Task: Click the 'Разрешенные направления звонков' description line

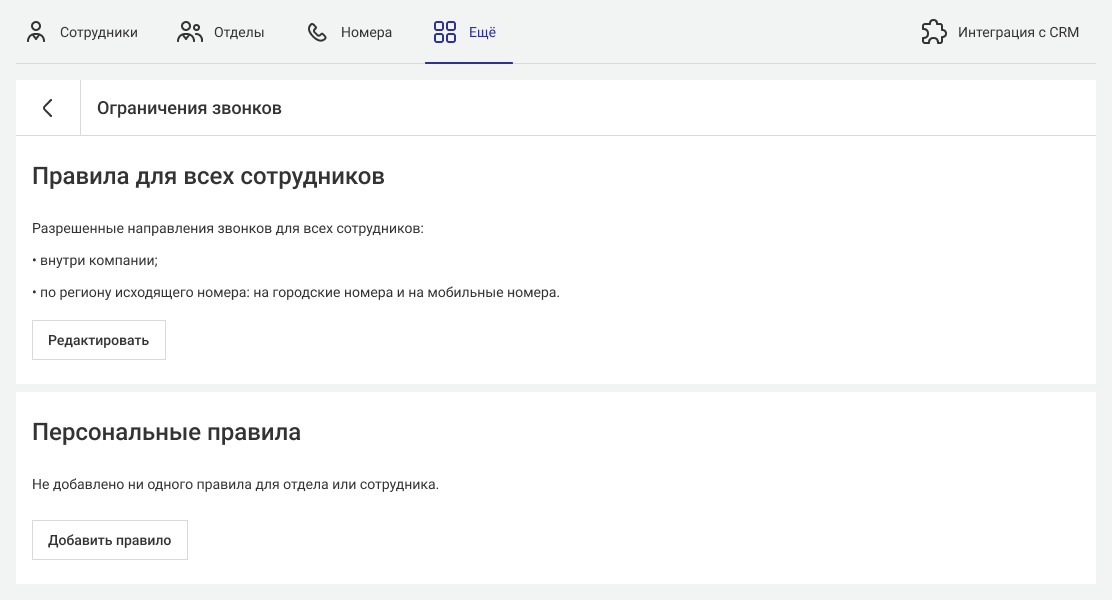Action: (x=228, y=229)
